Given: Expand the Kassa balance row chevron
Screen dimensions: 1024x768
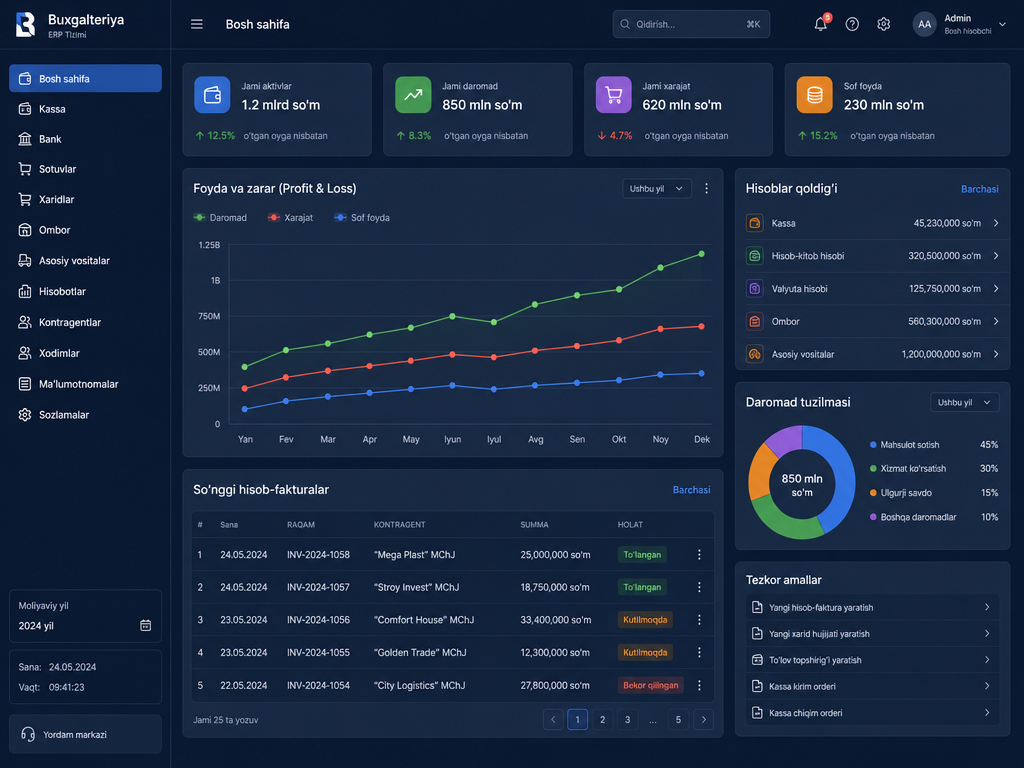Looking at the screenshot, I should coord(996,223).
